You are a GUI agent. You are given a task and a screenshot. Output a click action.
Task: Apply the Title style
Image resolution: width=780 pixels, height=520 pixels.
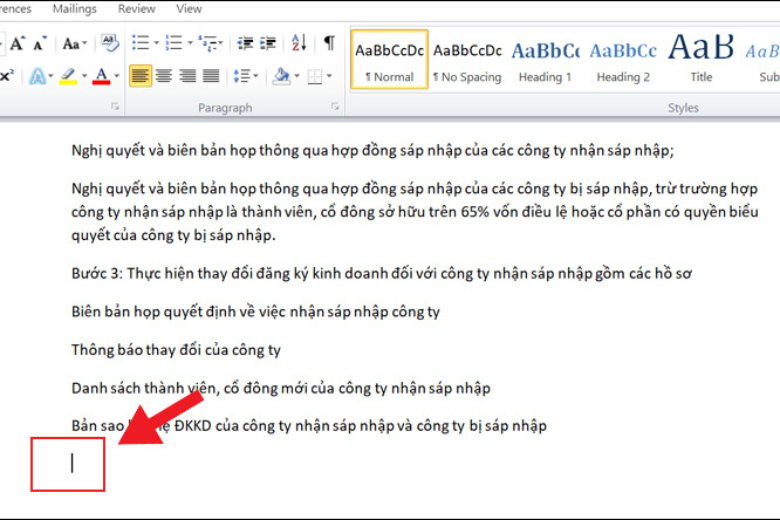pos(701,59)
